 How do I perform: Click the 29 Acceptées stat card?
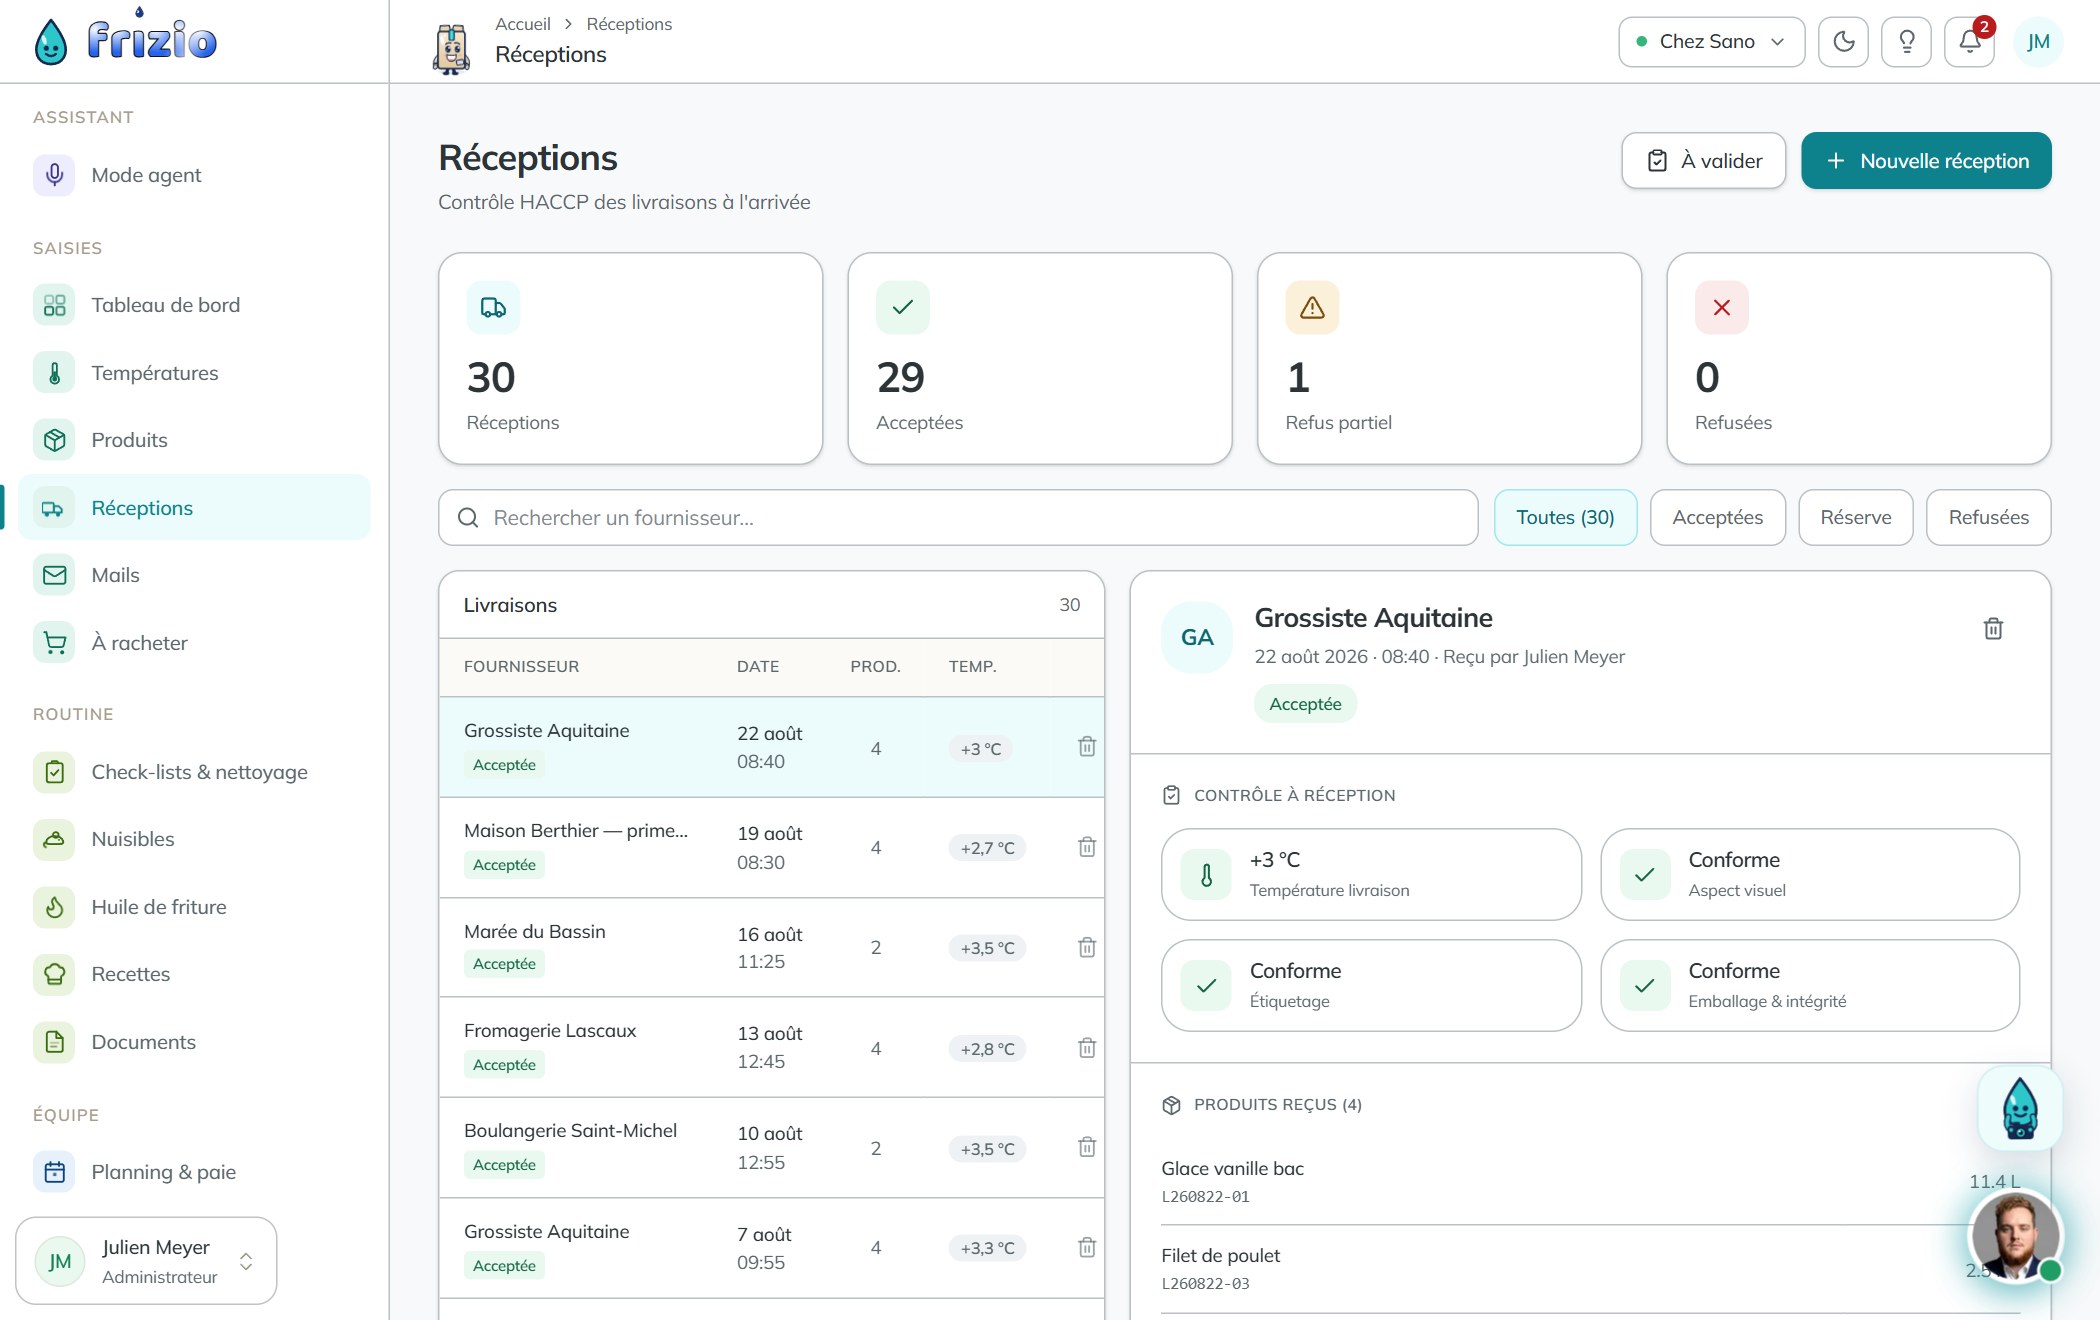pyautogui.click(x=1039, y=358)
